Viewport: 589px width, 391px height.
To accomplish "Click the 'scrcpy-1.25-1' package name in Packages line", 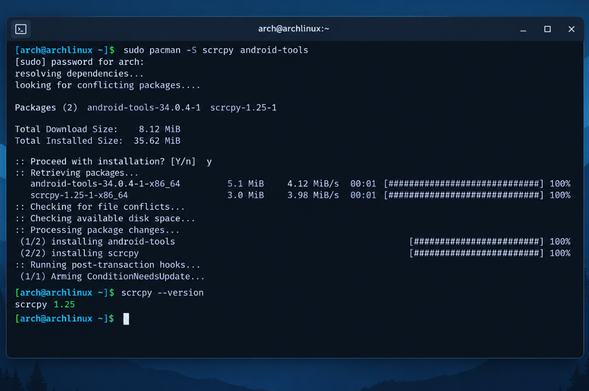I will point(243,108).
